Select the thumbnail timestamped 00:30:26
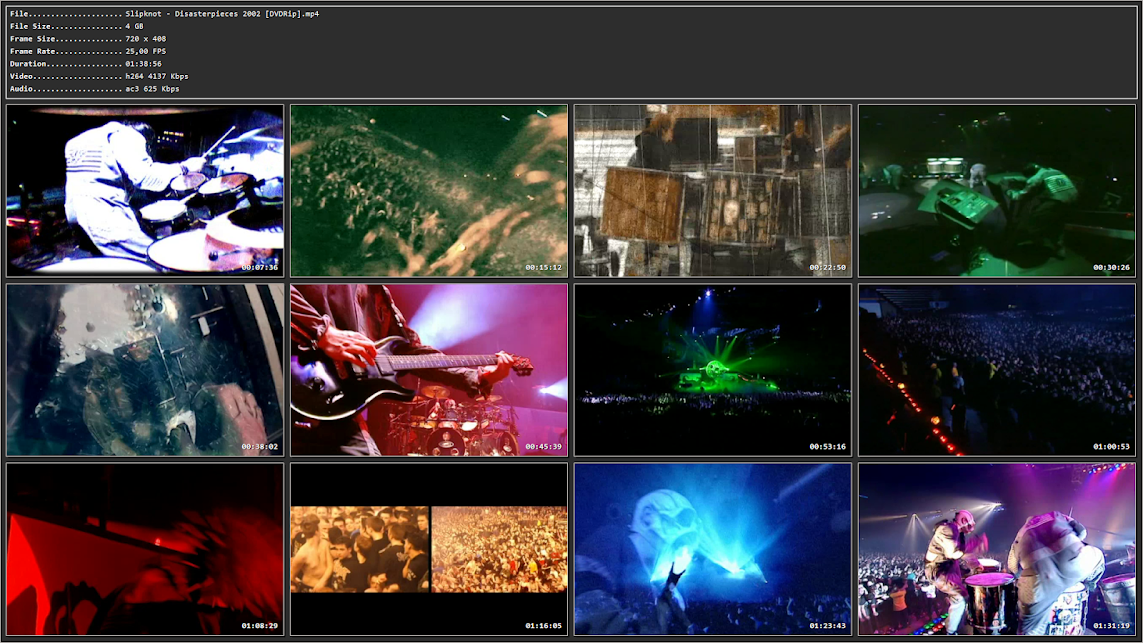 (x=996, y=190)
